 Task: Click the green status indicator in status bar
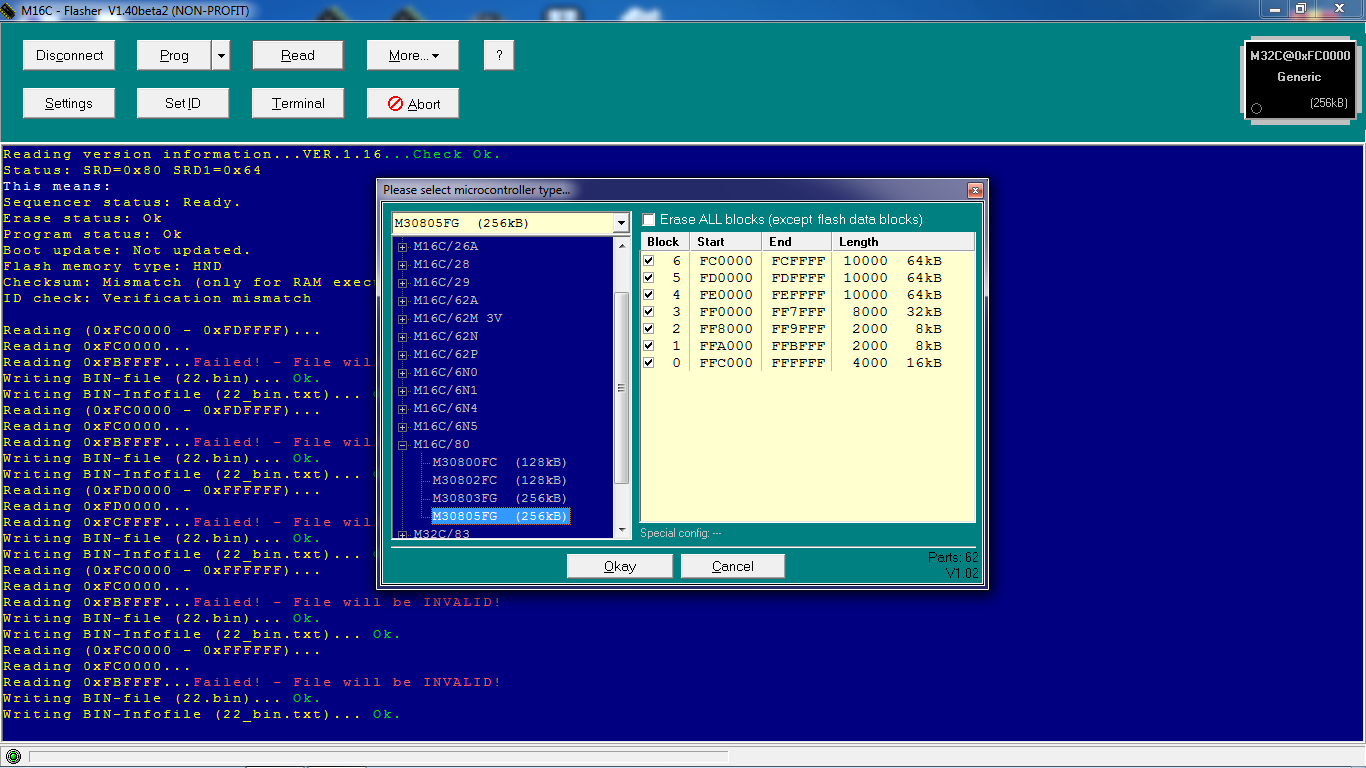13,756
